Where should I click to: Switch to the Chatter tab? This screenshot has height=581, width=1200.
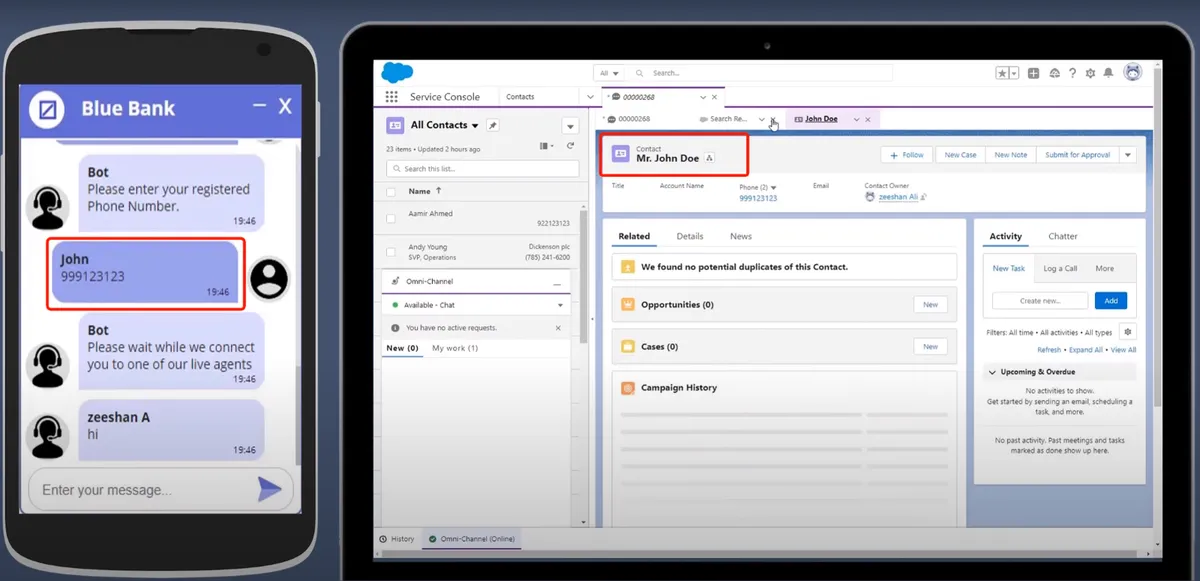coord(1063,237)
